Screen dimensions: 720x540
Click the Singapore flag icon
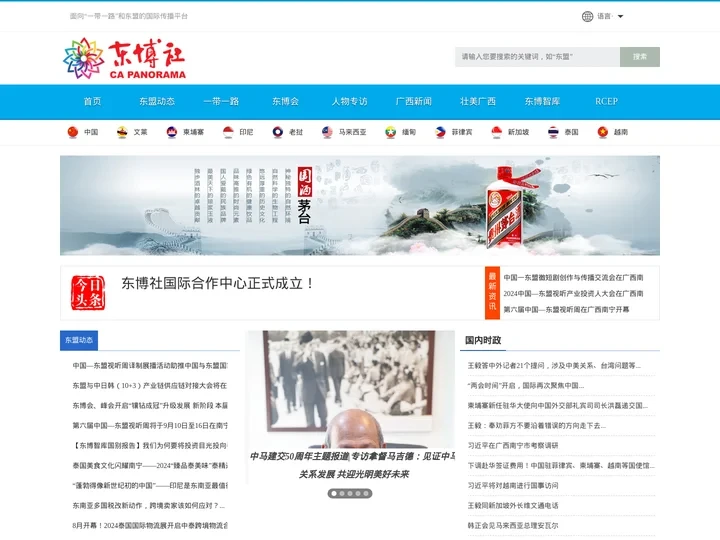coord(497,132)
